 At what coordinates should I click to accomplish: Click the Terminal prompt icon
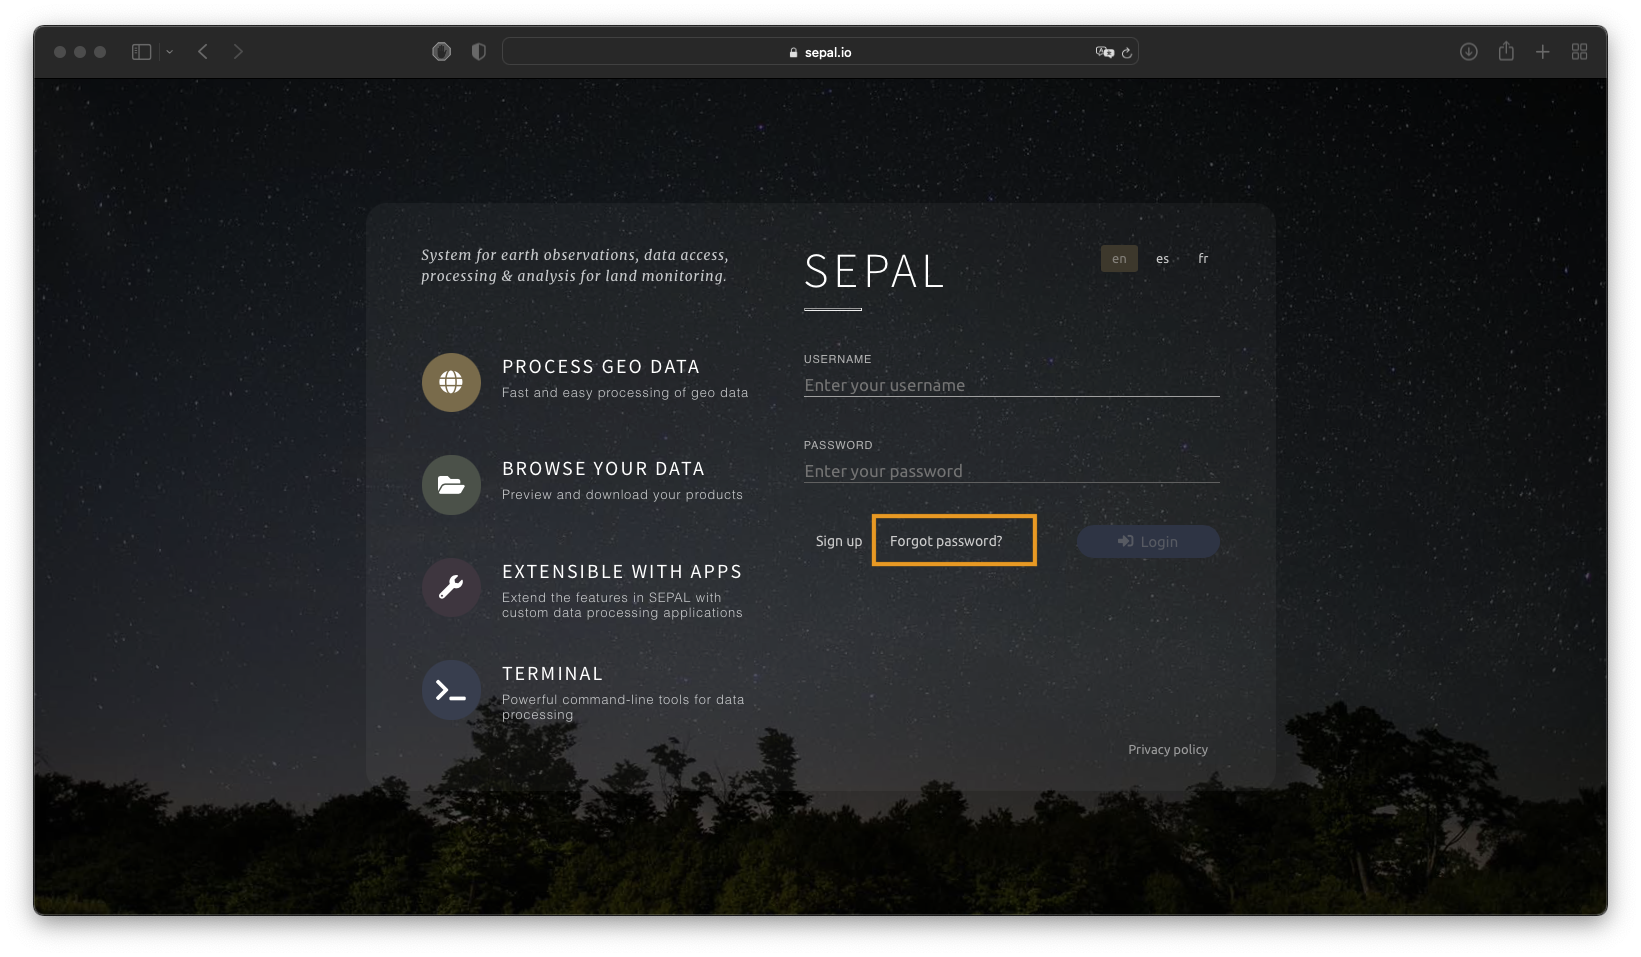(451, 690)
